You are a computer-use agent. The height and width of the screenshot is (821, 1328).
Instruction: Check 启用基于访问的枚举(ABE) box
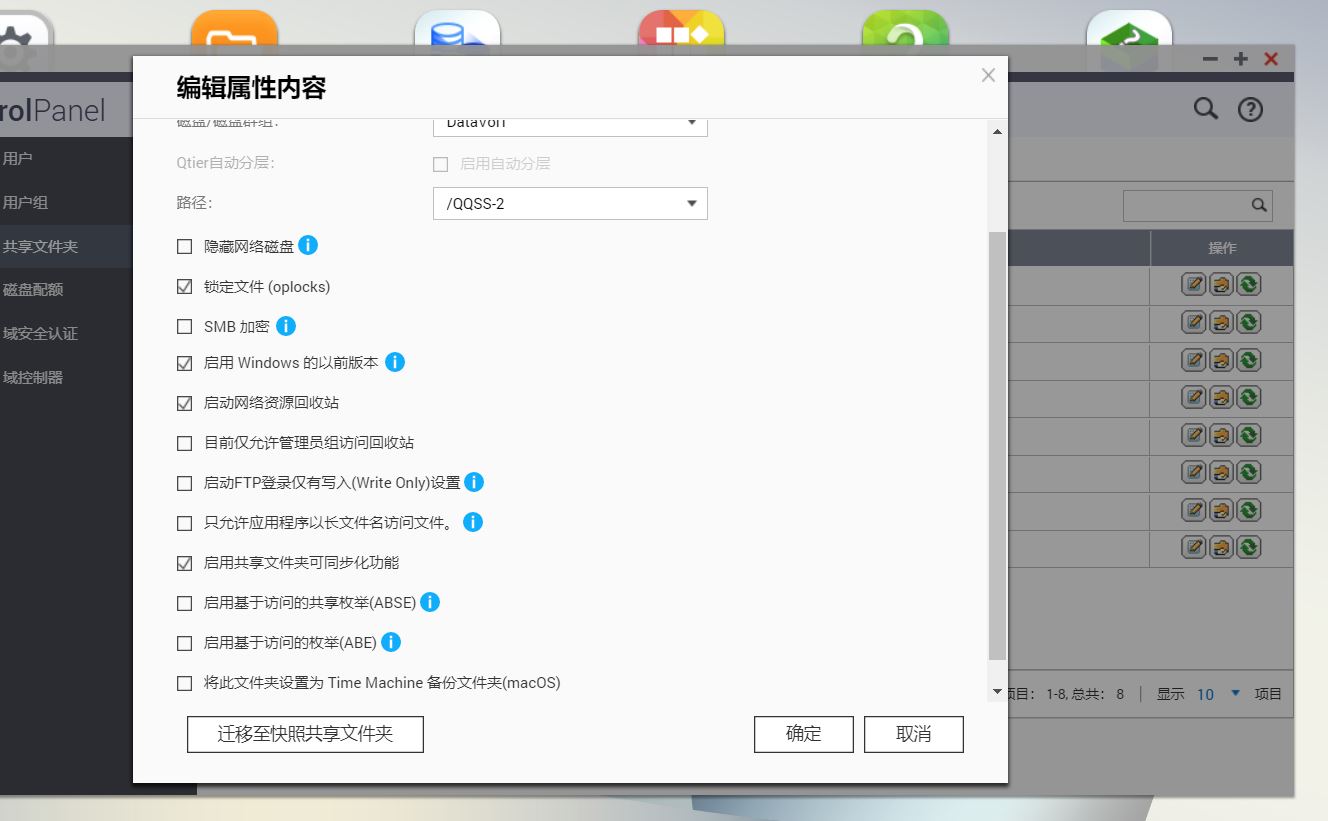tap(184, 643)
